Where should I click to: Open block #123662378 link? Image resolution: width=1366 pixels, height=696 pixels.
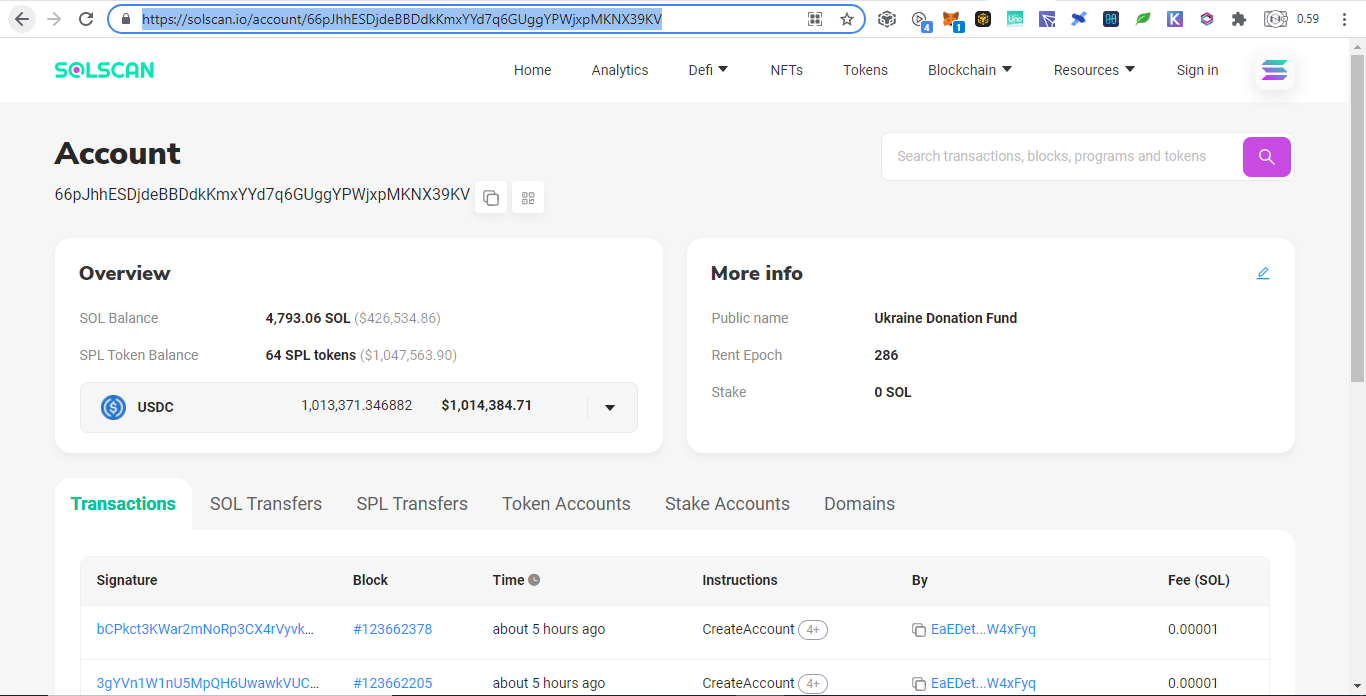393,629
